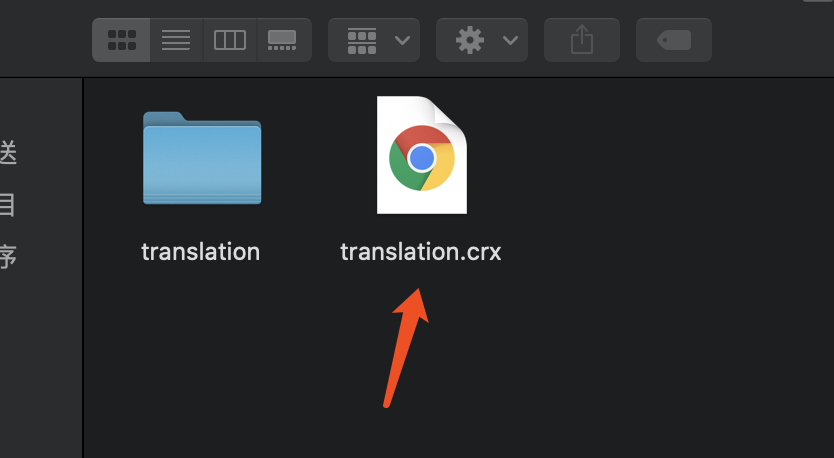Image resolution: width=834 pixels, height=458 pixels.
Task: Switch to icon view
Action: pyautogui.click(x=121, y=40)
